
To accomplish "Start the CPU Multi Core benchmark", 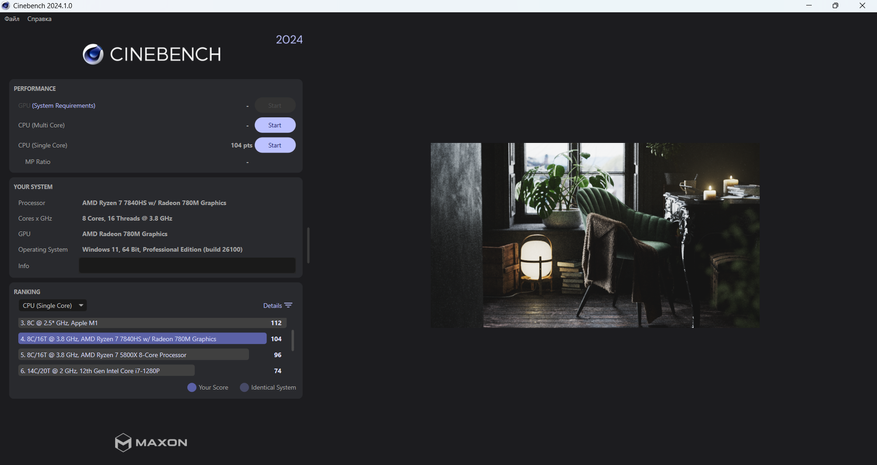I will click(275, 125).
